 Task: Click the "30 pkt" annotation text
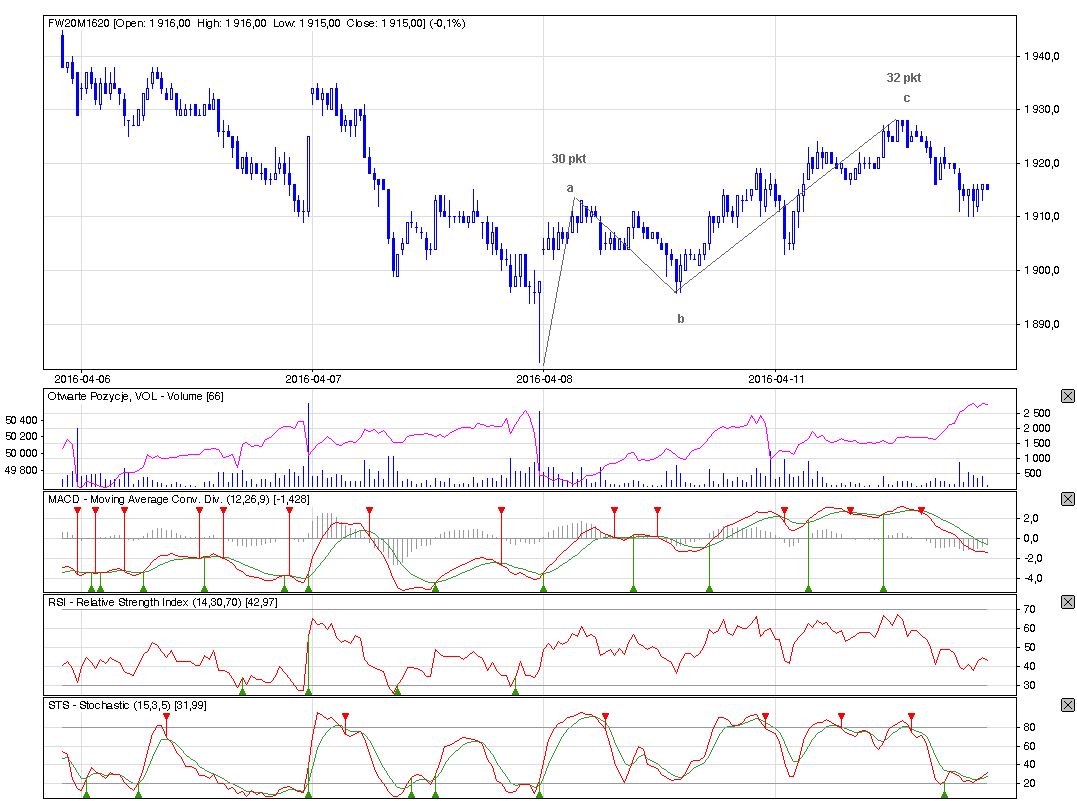[569, 159]
